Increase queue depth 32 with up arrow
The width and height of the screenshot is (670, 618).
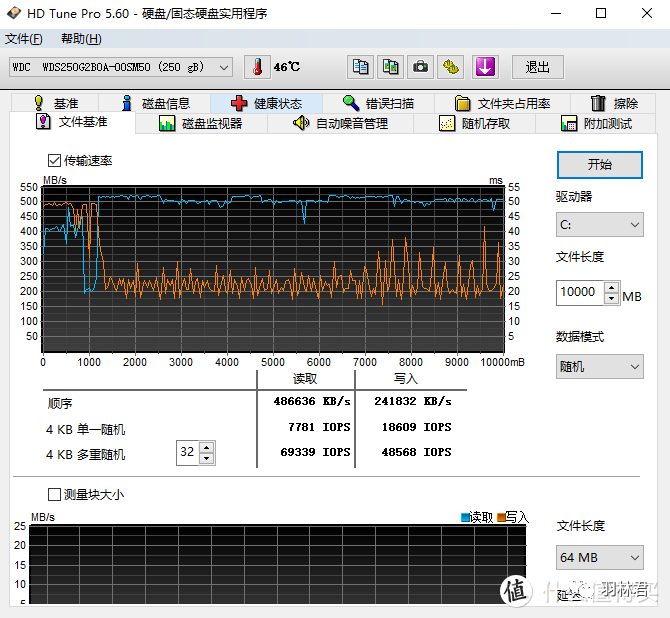click(207, 447)
